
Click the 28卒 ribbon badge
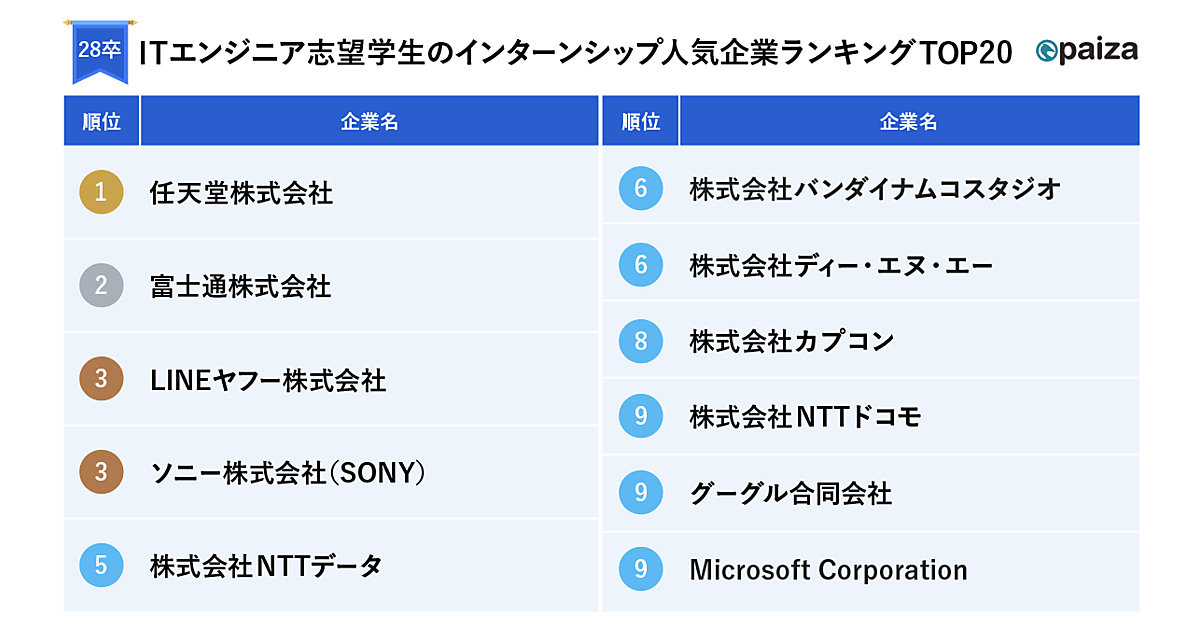(x=98, y=50)
